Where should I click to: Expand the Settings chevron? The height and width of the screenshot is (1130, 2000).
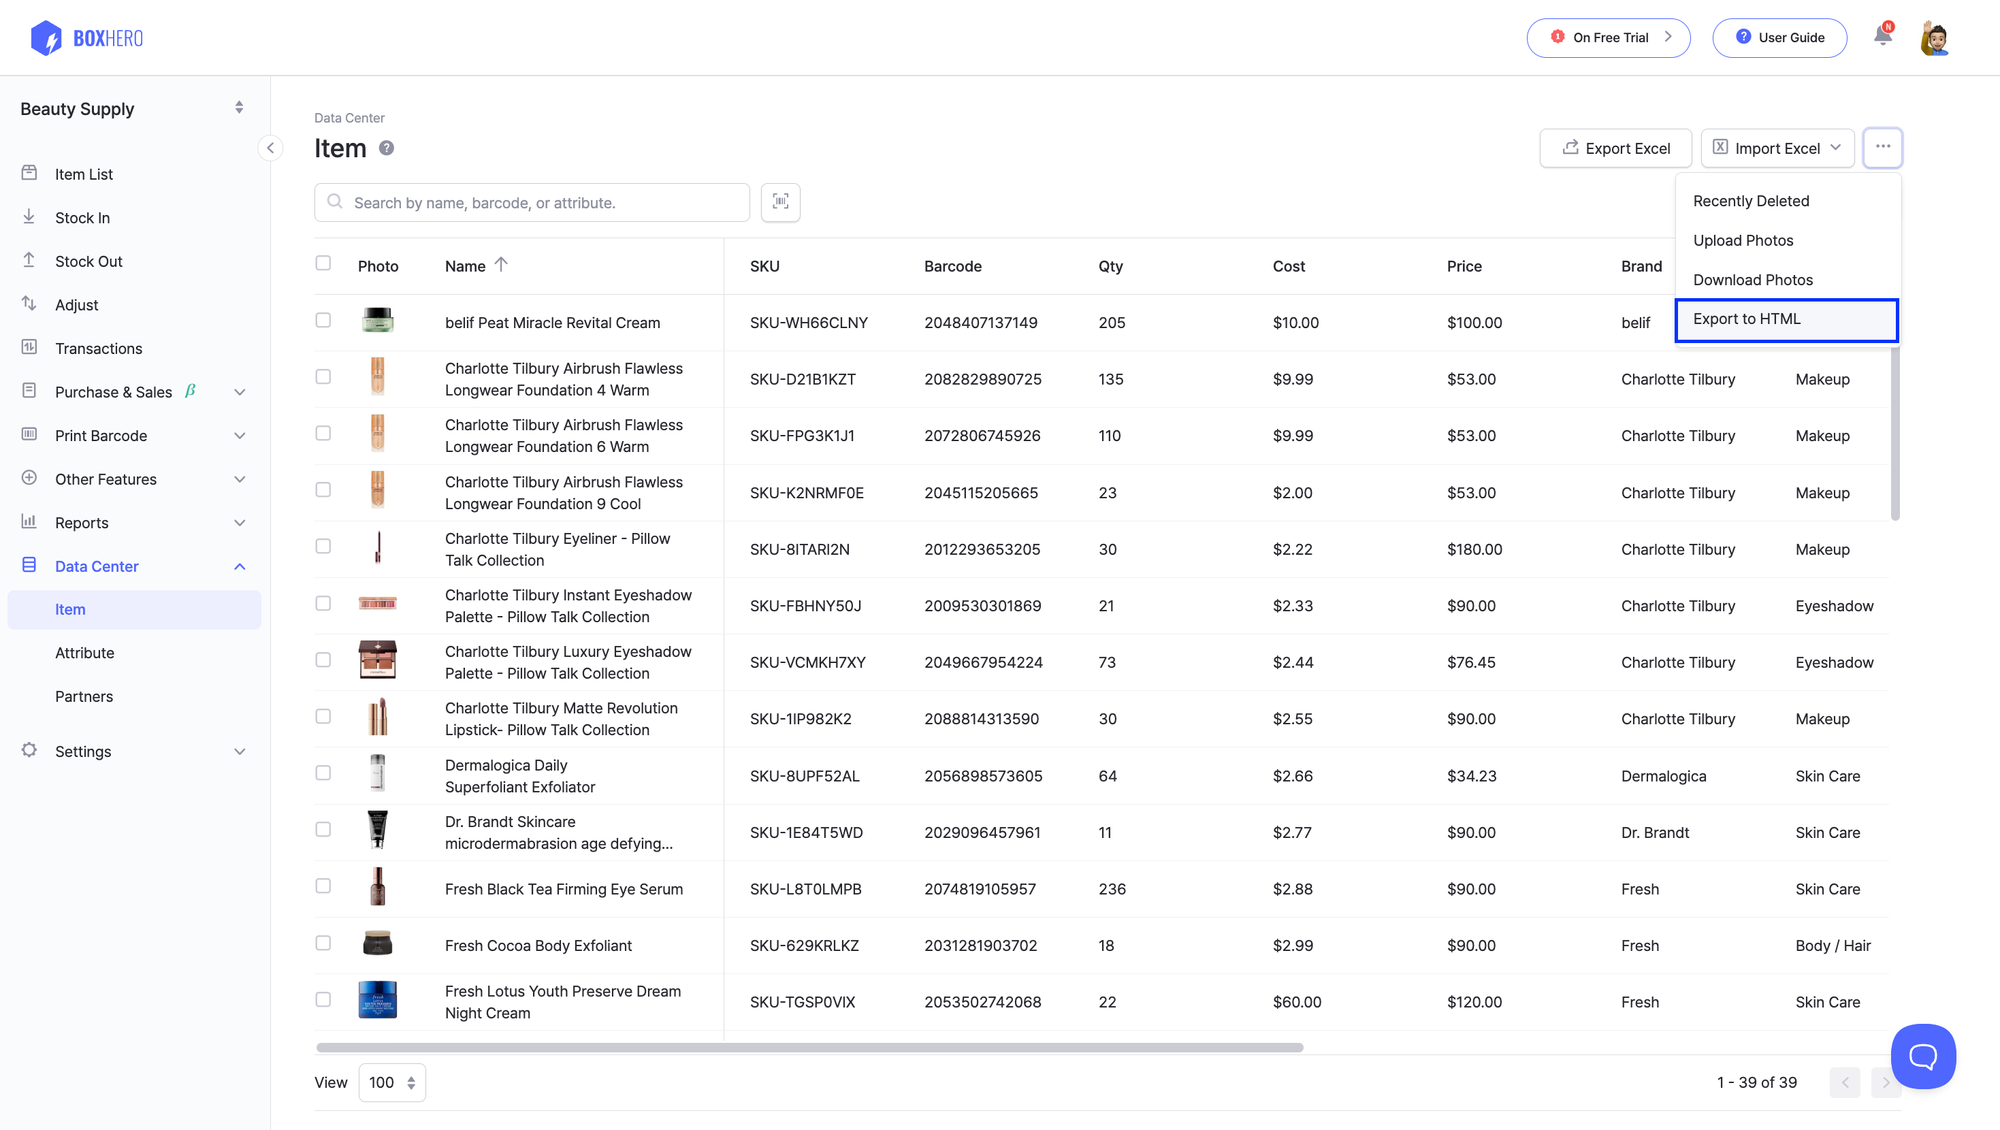[239, 751]
